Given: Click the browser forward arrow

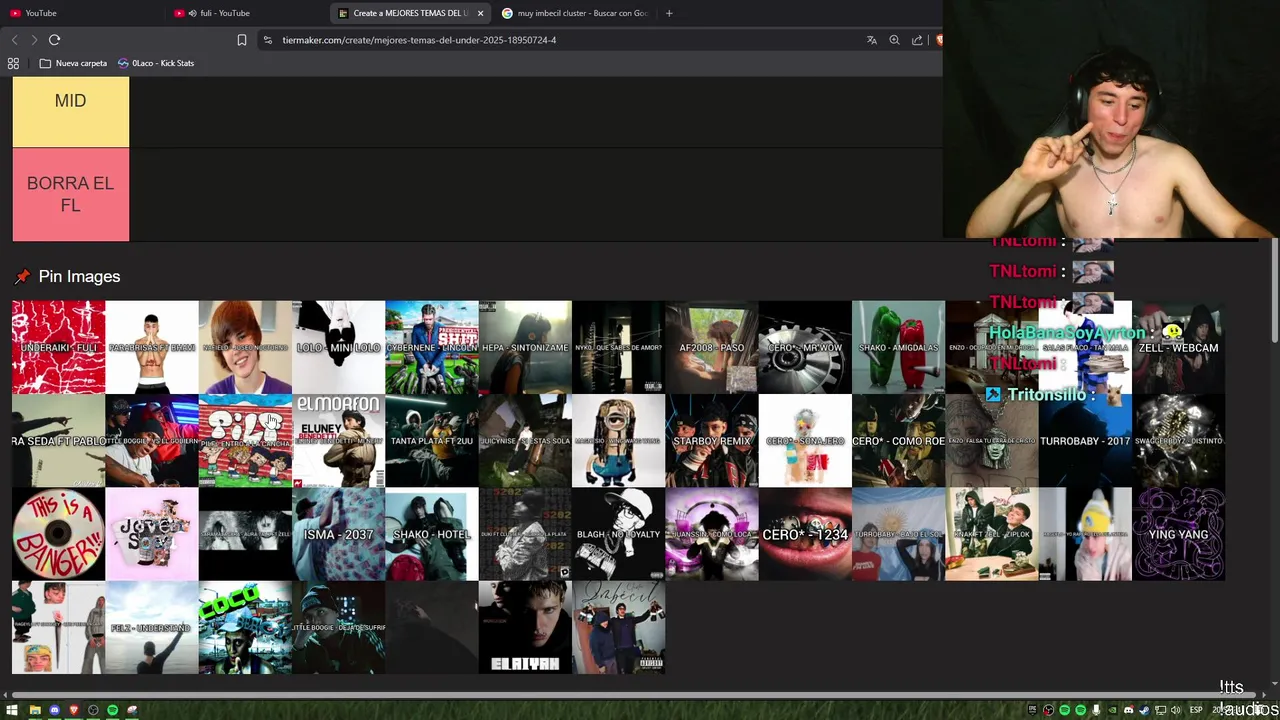Looking at the screenshot, I should [x=34, y=40].
